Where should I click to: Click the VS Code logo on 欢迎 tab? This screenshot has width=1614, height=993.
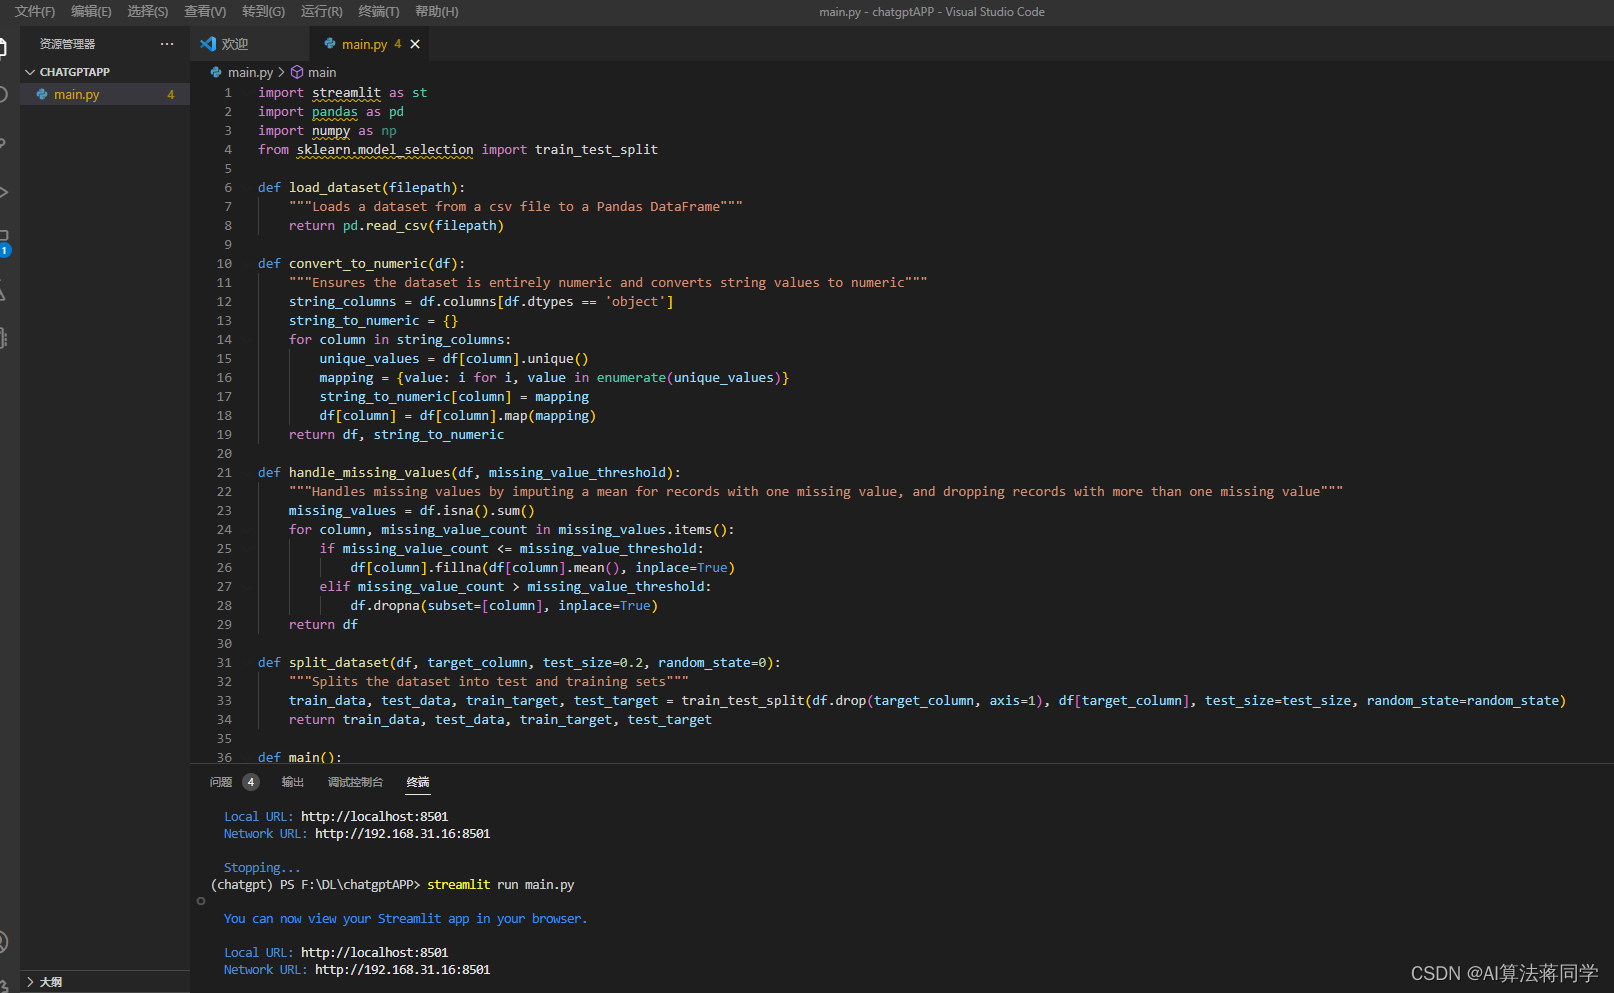[208, 44]
